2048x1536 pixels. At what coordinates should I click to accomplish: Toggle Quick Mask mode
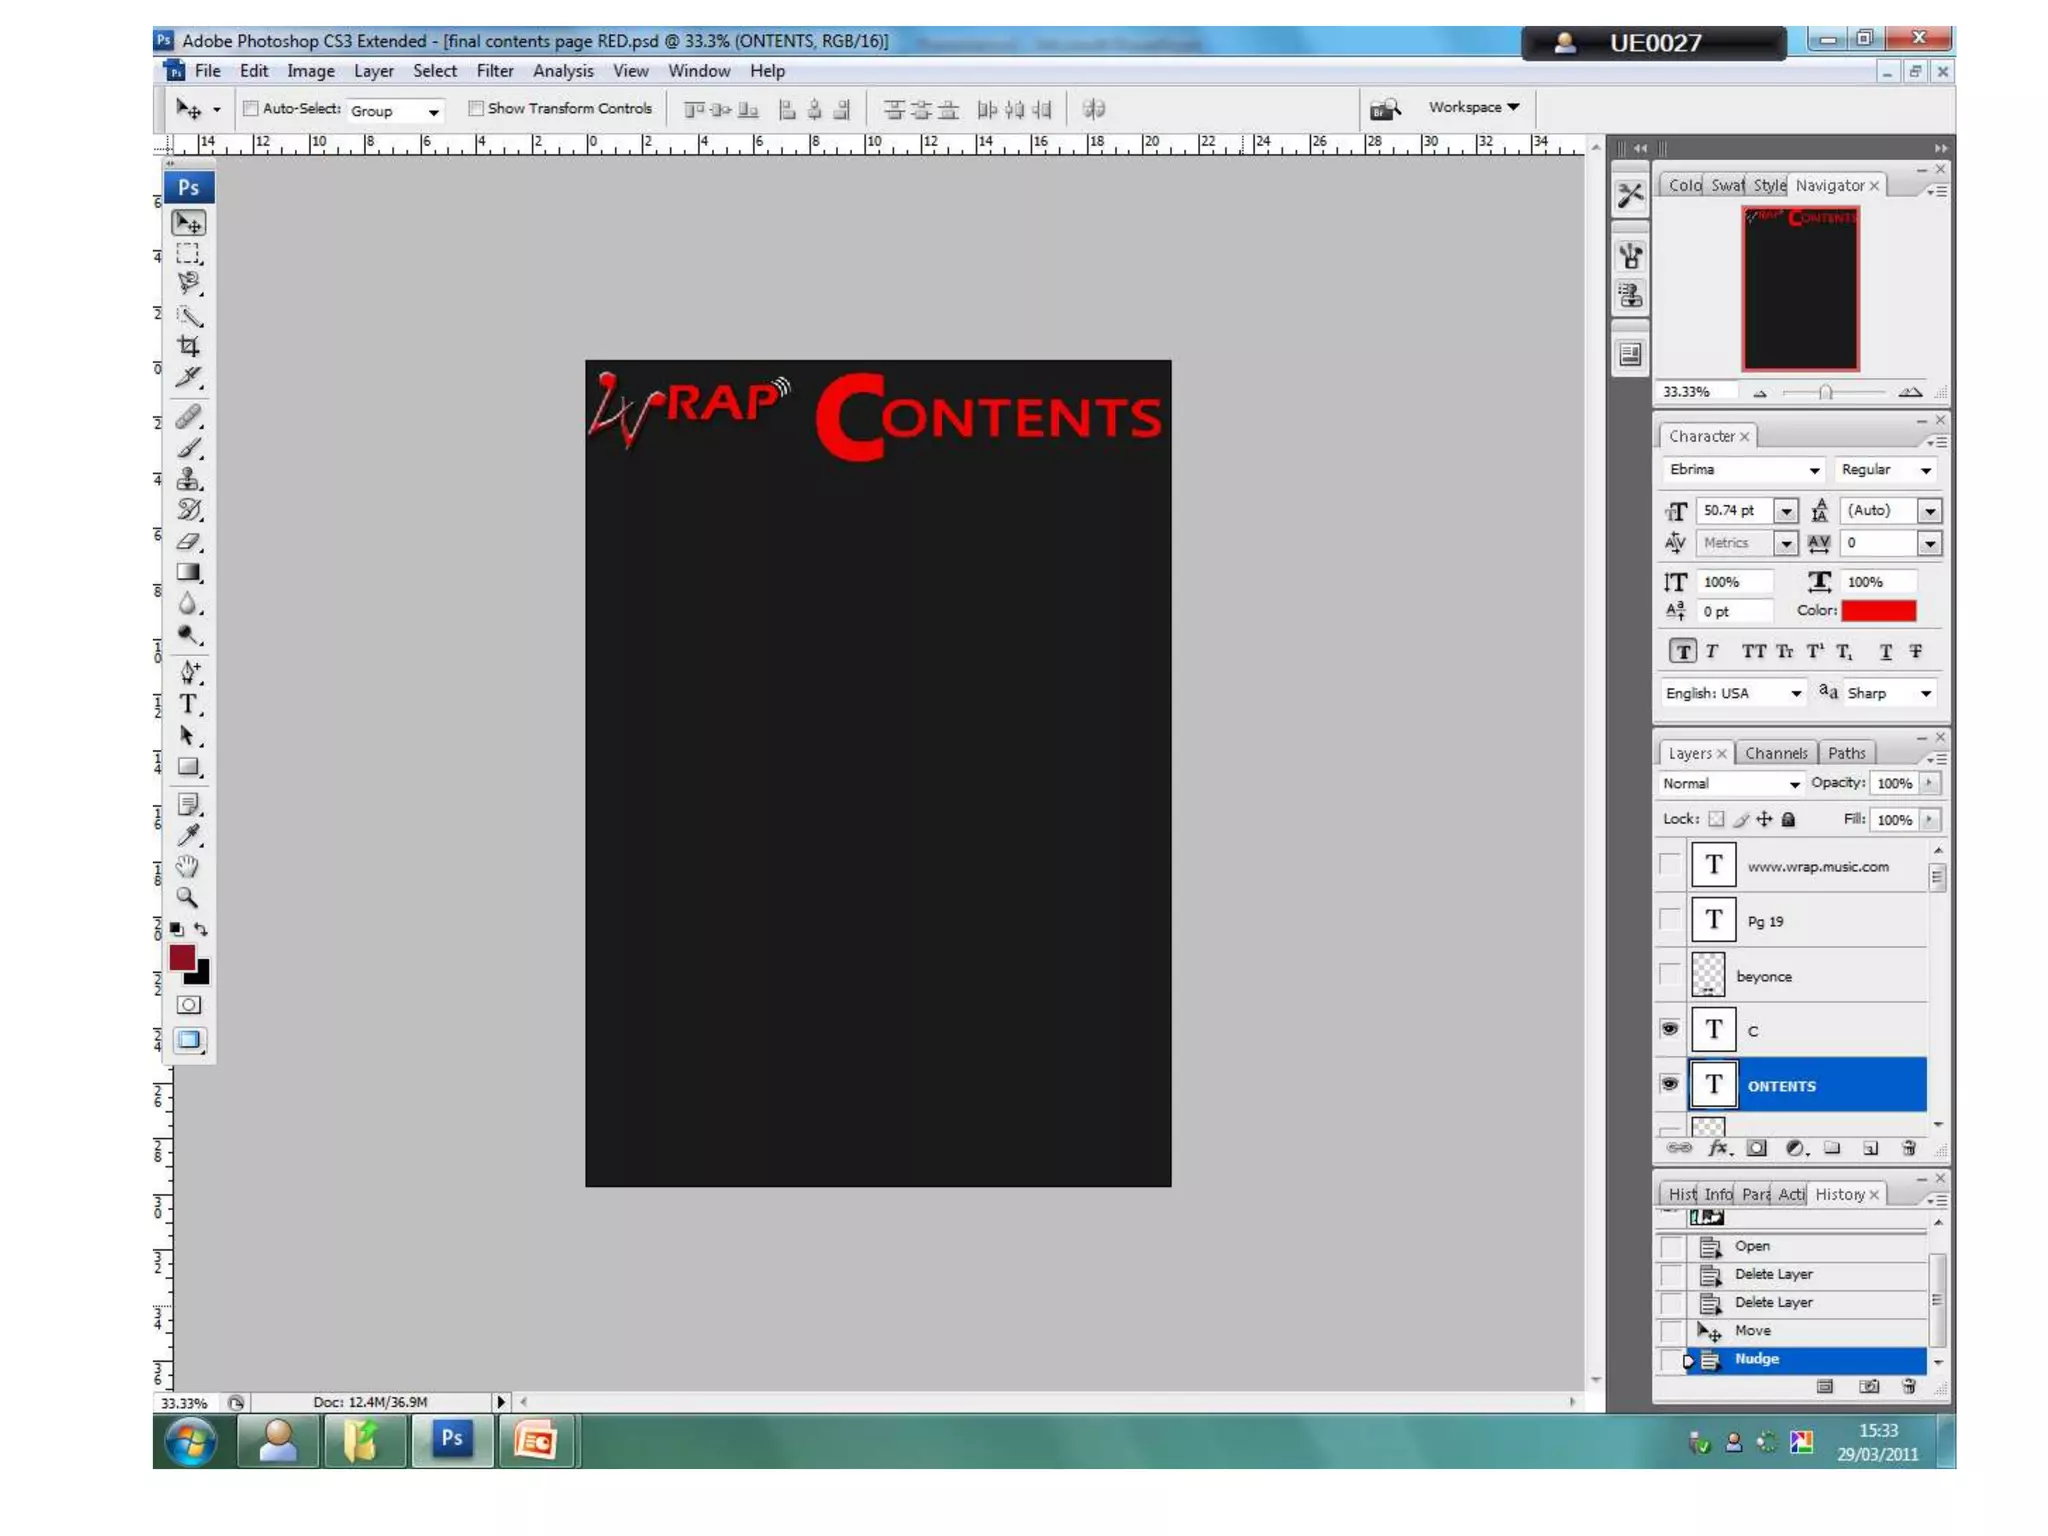189,1005
